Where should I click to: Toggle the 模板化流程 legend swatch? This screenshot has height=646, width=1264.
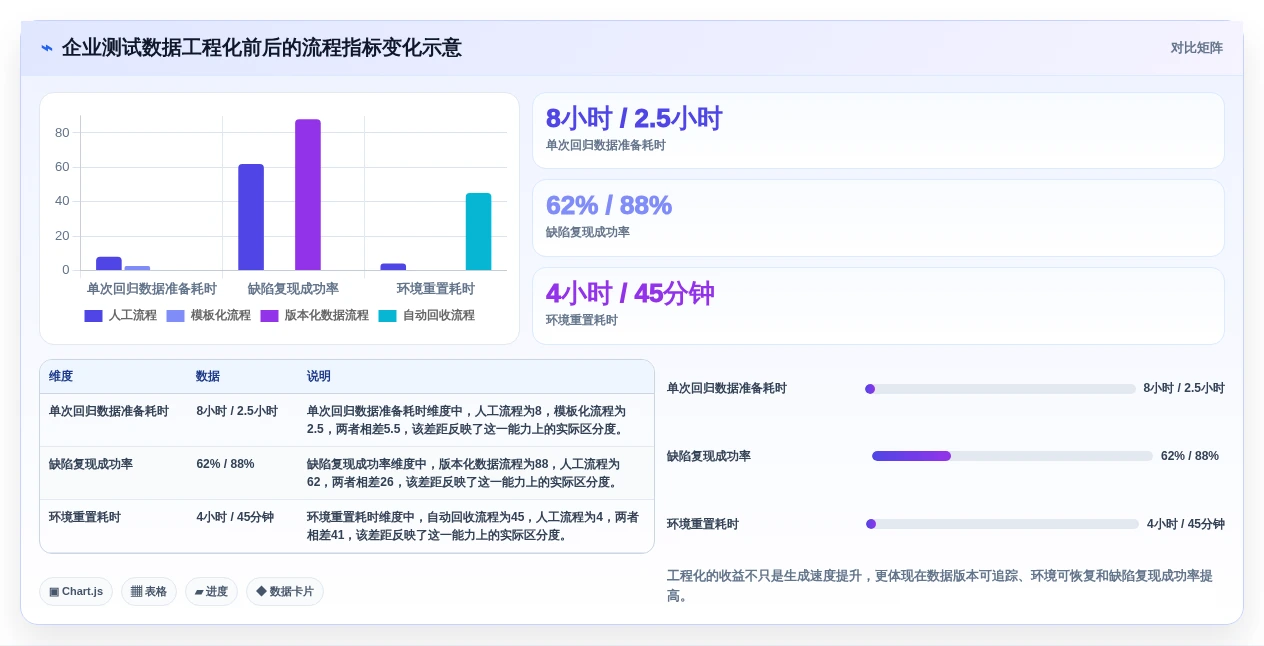click(175, 315)
